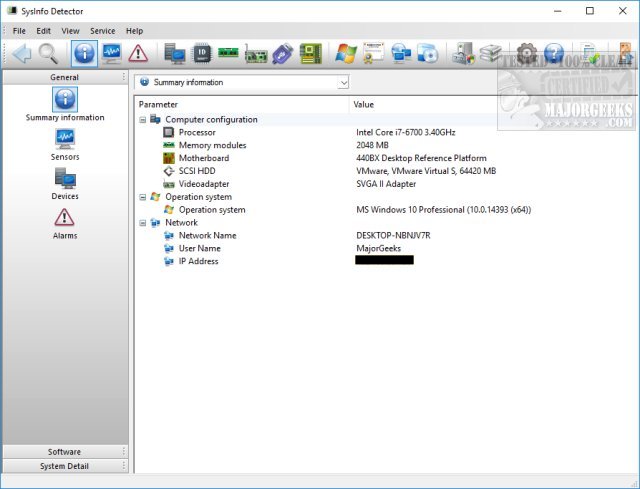Select the Motherboard row

click(x=386, y=158)
